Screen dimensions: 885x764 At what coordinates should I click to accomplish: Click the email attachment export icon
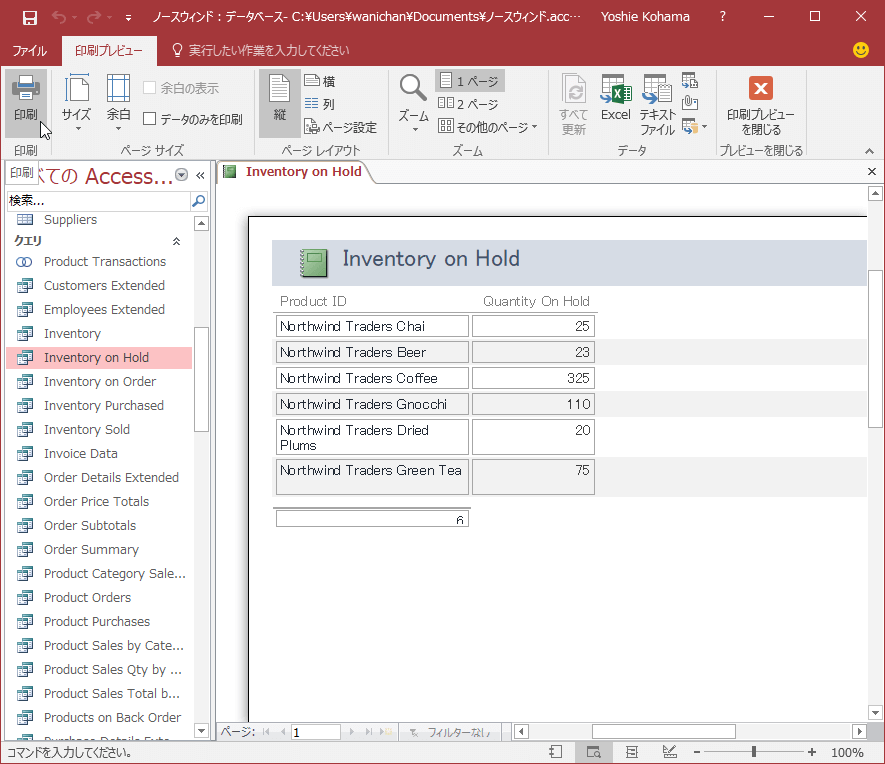690,103
